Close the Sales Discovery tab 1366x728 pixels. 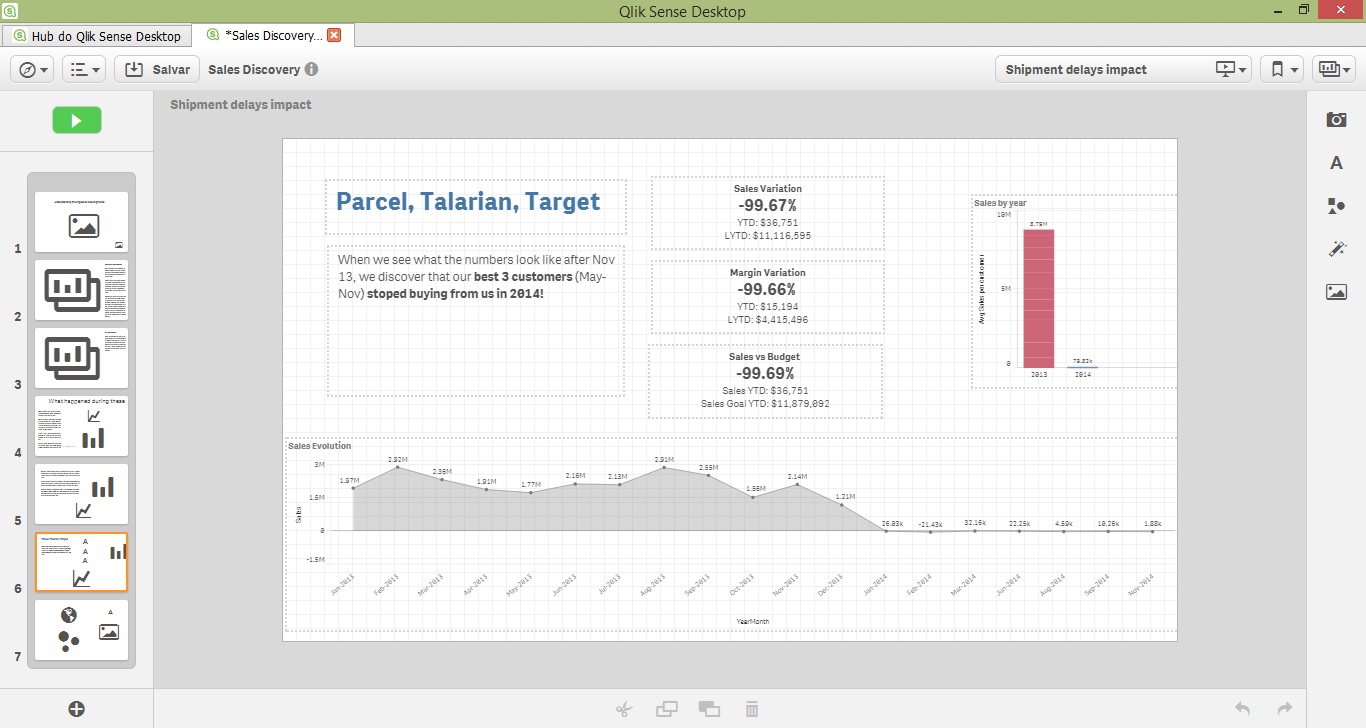334,35
